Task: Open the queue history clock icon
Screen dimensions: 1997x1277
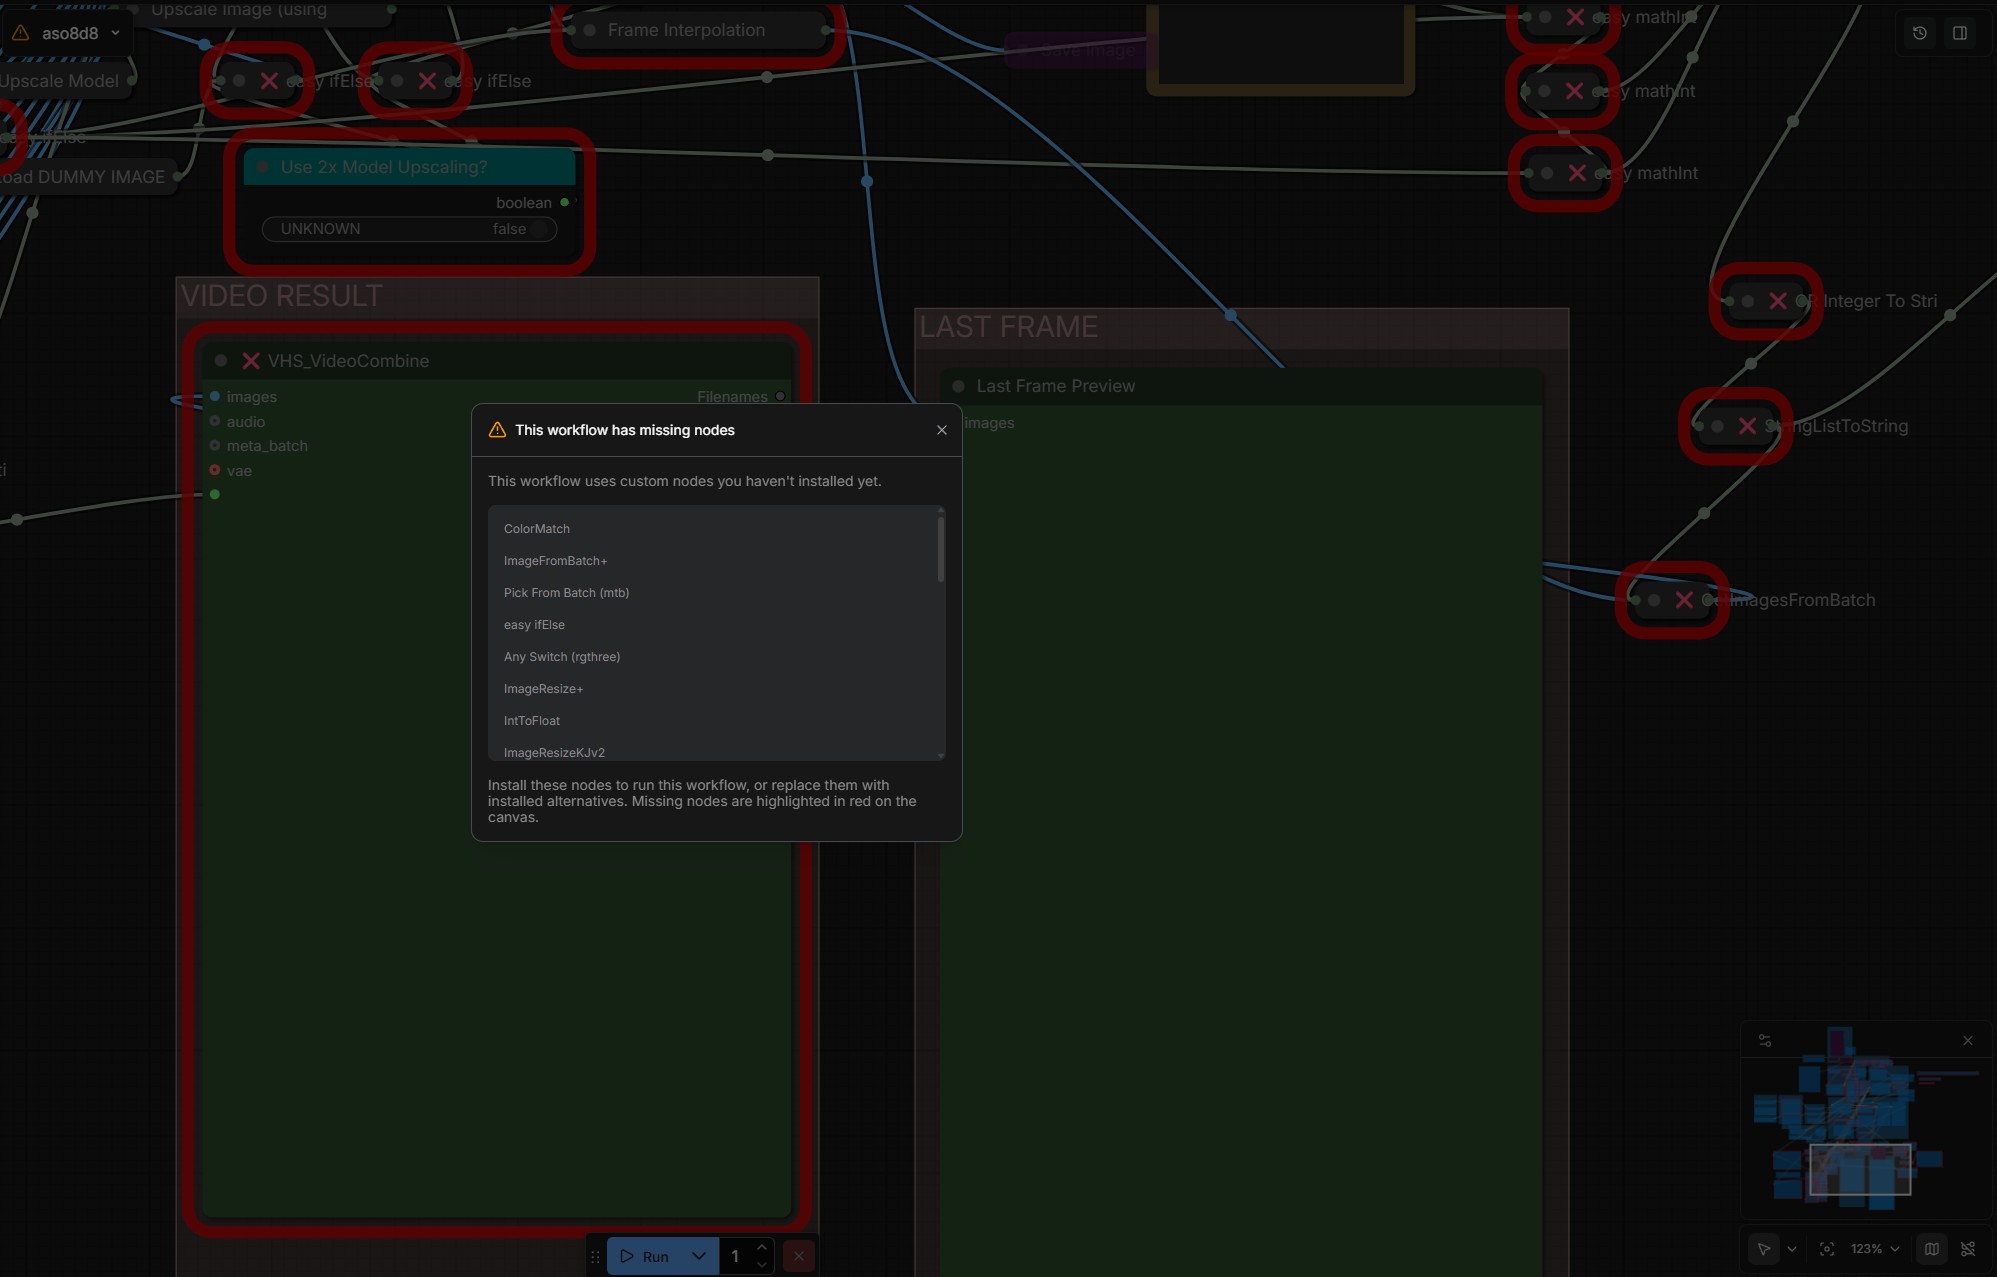Action: [1920, 33]
